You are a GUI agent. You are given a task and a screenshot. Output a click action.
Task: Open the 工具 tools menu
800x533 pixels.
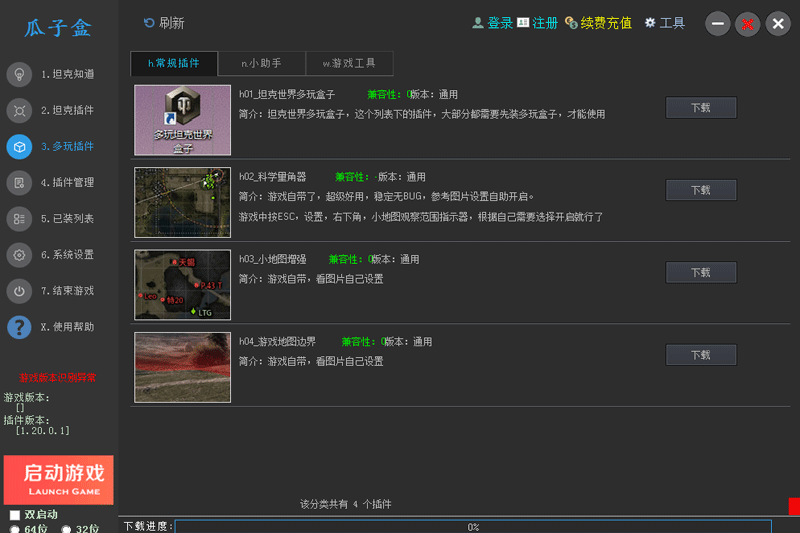pyautogui.click(x=672, y=23)
